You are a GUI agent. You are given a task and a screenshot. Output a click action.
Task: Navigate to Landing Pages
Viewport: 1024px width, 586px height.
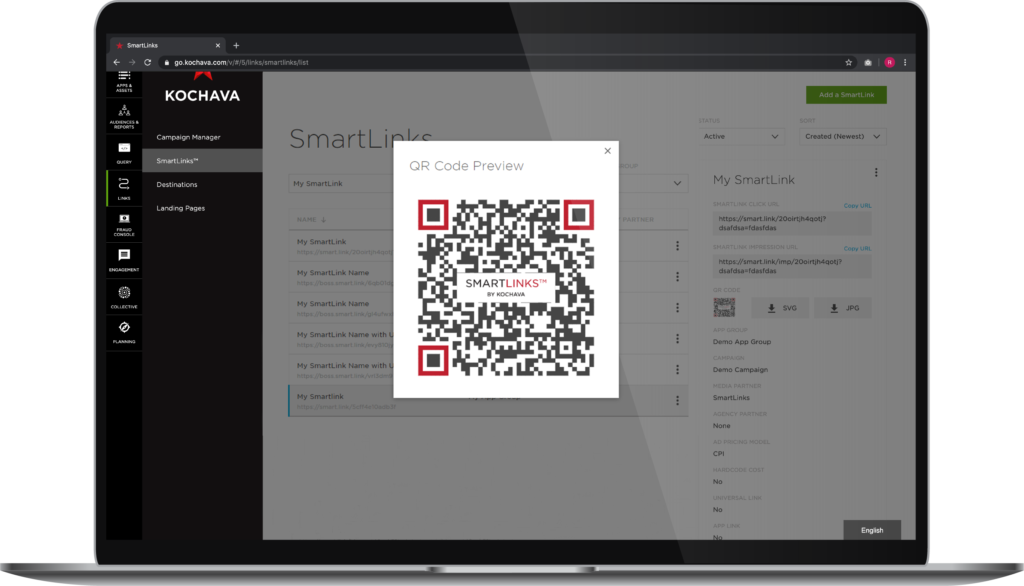point(182,208)
